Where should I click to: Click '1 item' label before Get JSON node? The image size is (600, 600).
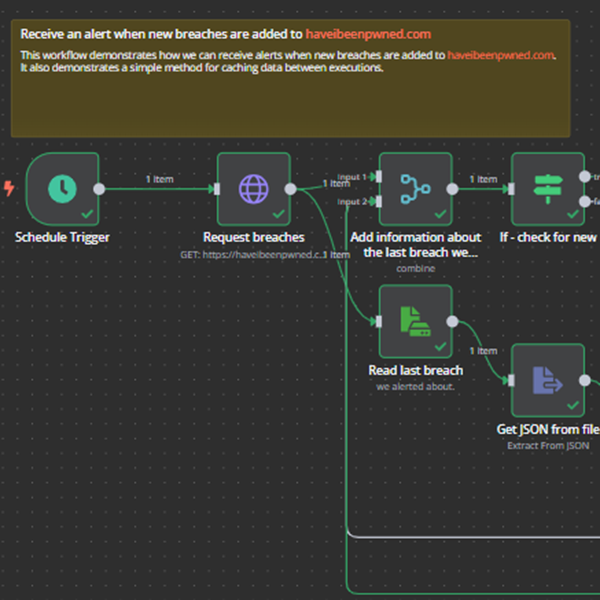(483, 351)
